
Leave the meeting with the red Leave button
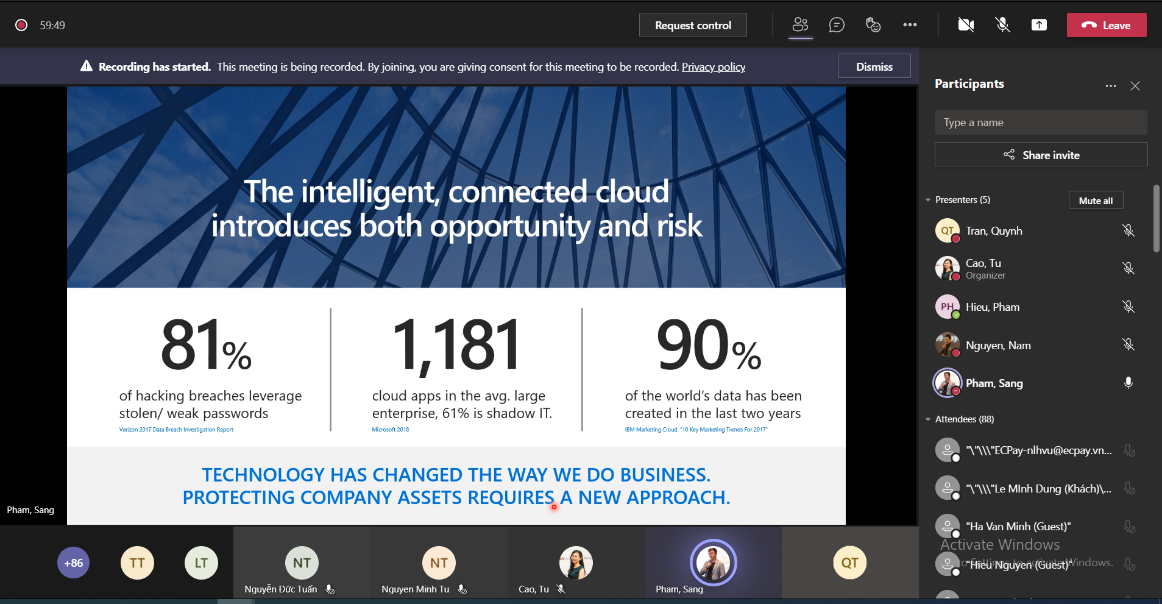pos(1106,25)
